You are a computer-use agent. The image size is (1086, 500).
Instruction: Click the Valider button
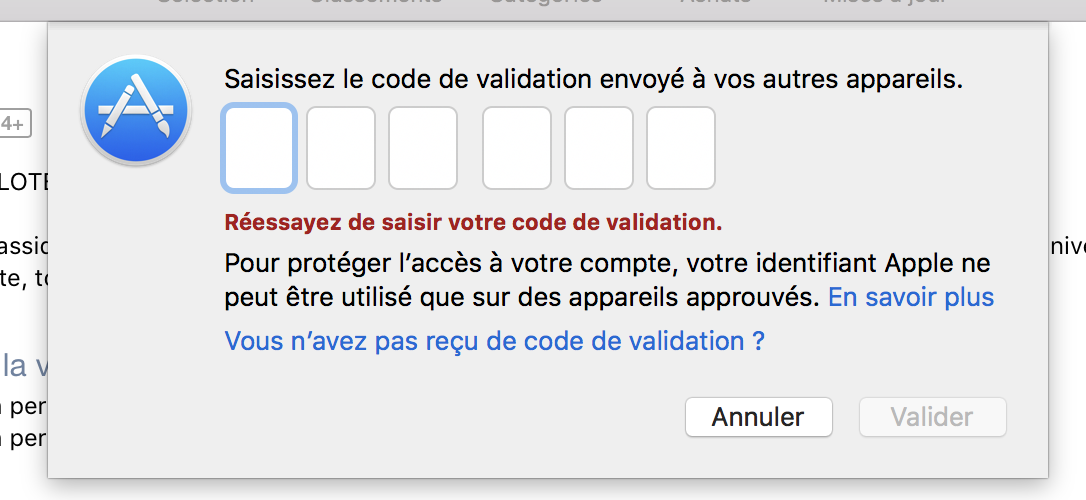(932, 417)
